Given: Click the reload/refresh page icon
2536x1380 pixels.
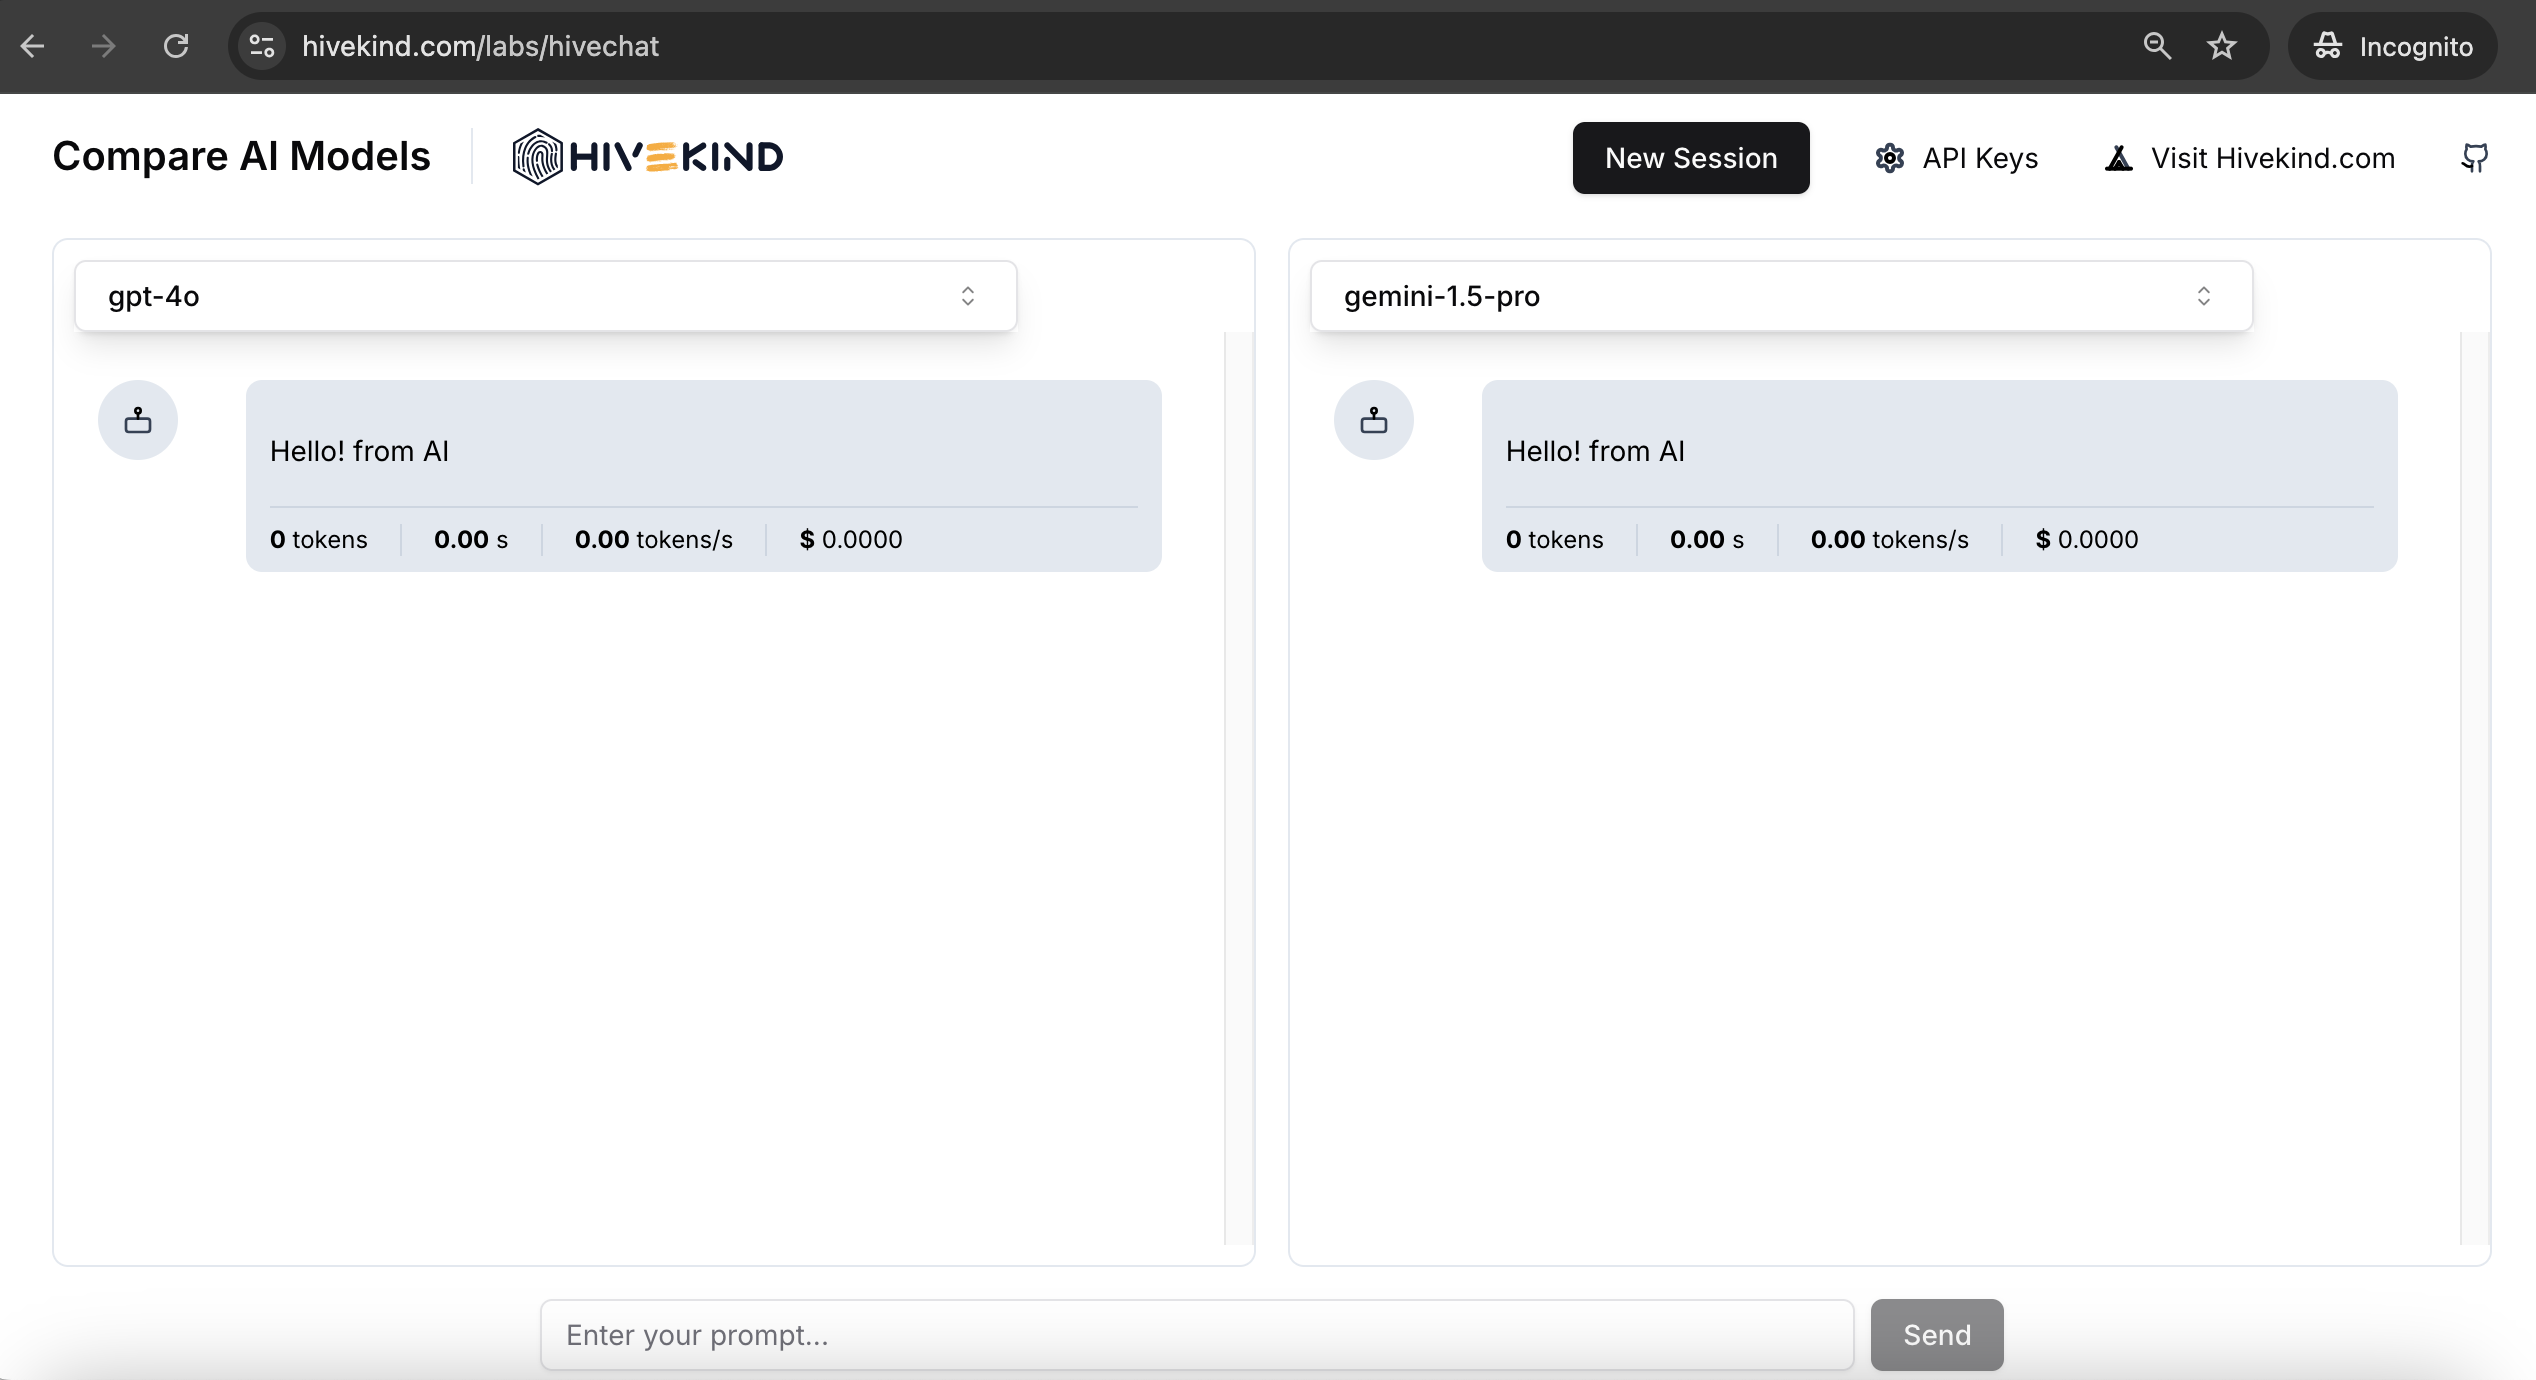Looking at the screenshot, I should [x=177, y=46].
